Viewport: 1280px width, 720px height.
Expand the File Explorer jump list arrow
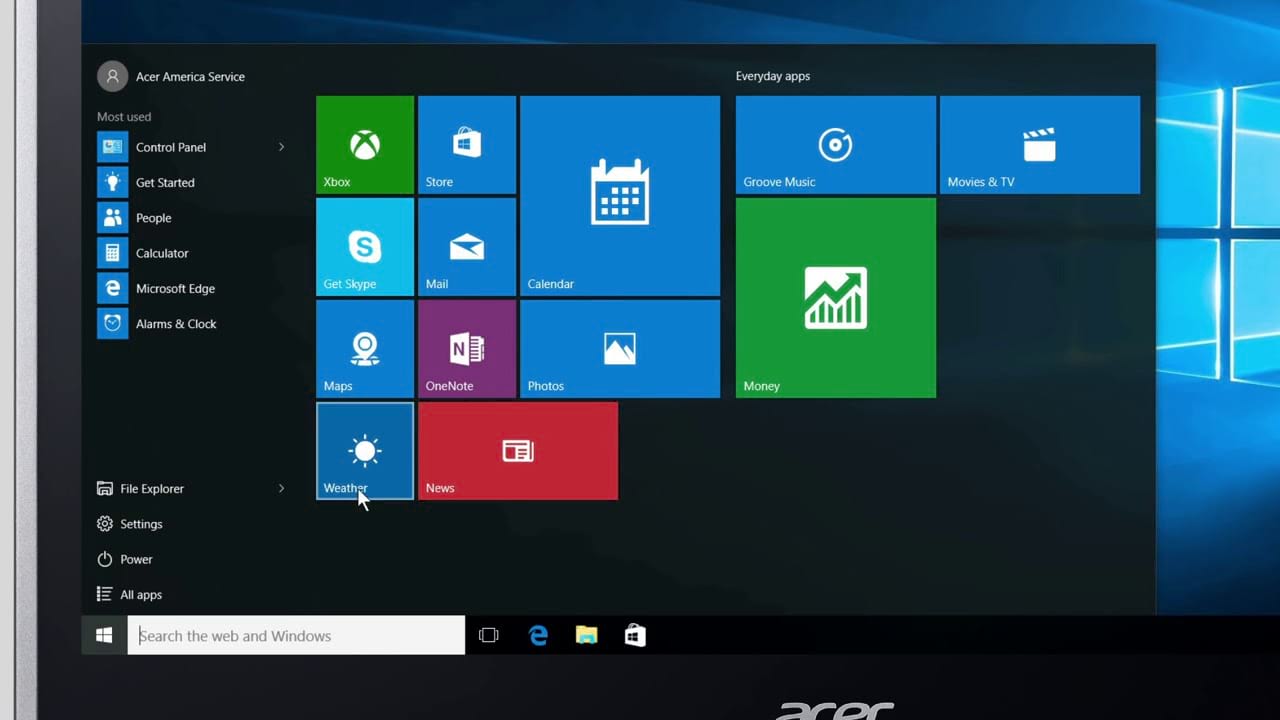coord(281,488)
